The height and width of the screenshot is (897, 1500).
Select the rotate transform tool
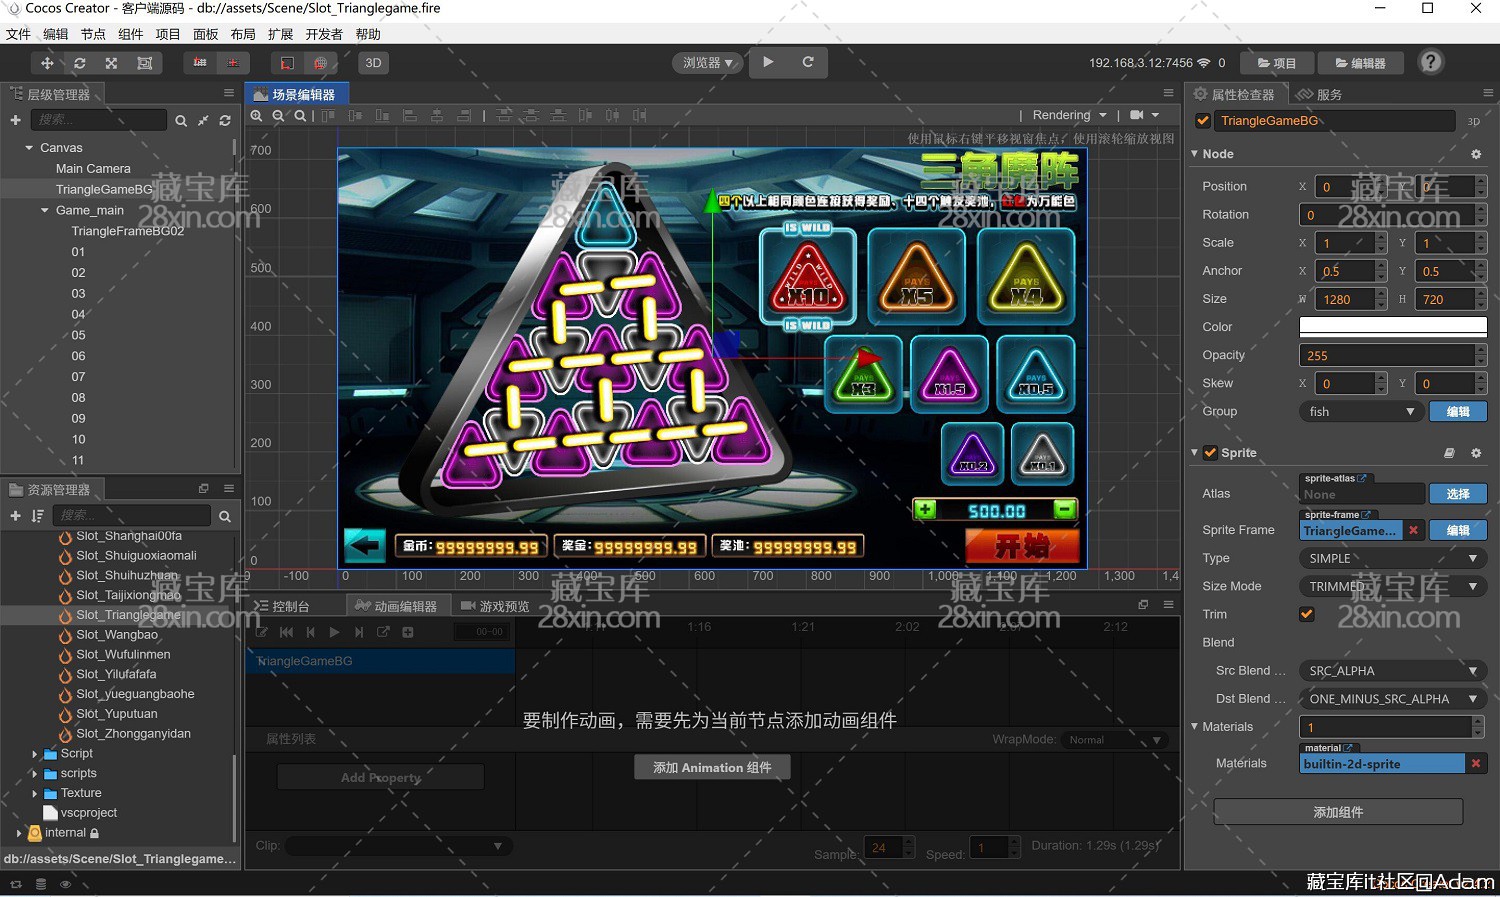(x=80, y=63)
